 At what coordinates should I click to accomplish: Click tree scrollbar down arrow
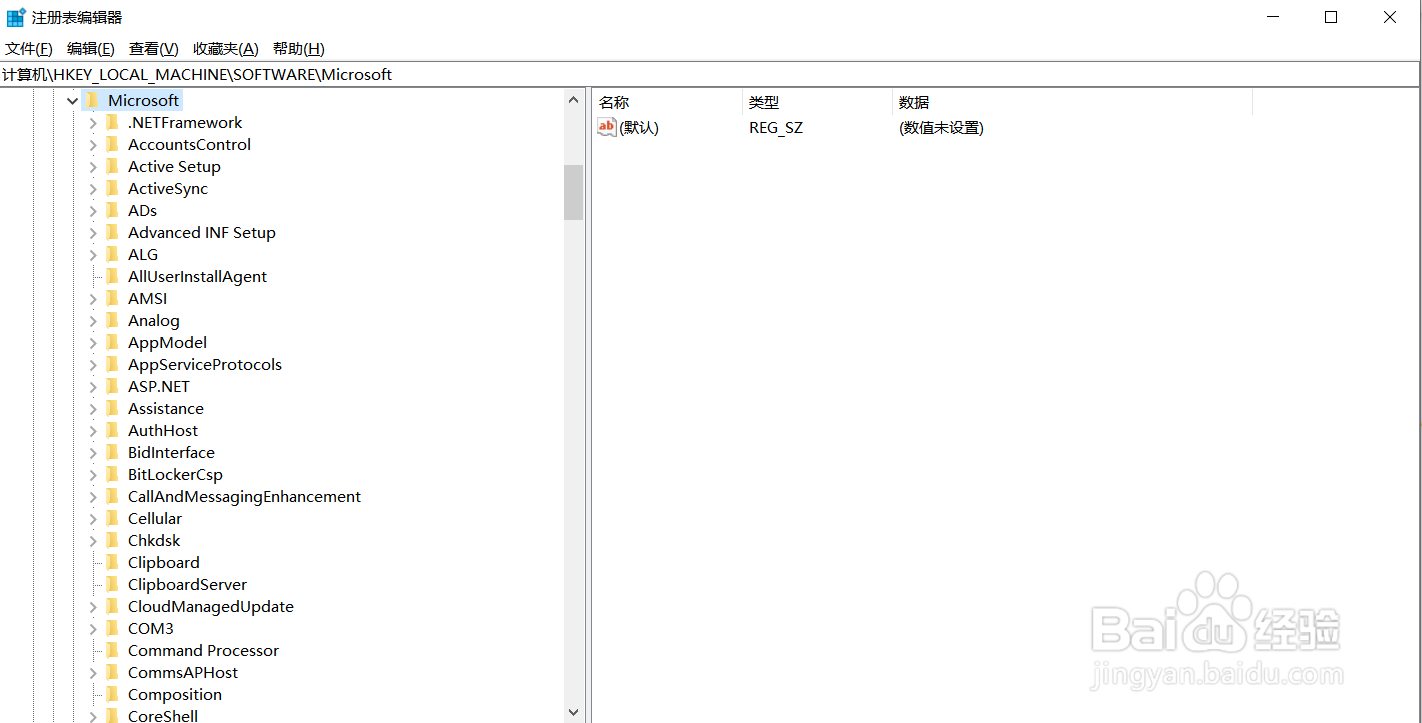(x=573, y=713)
